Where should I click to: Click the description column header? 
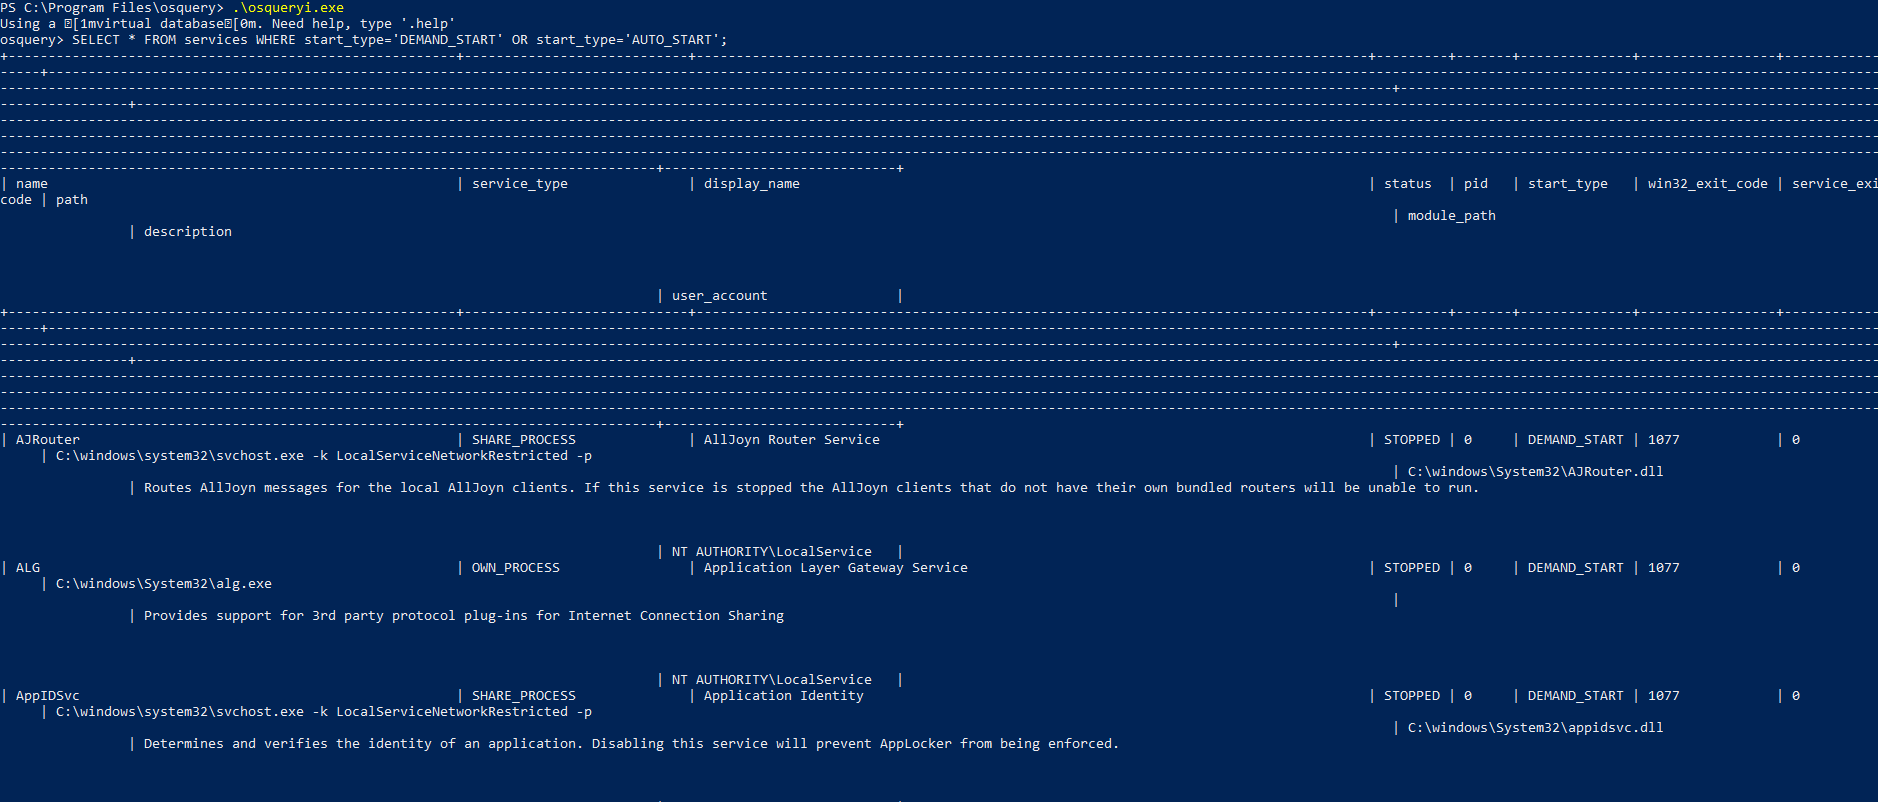[187, 232]
